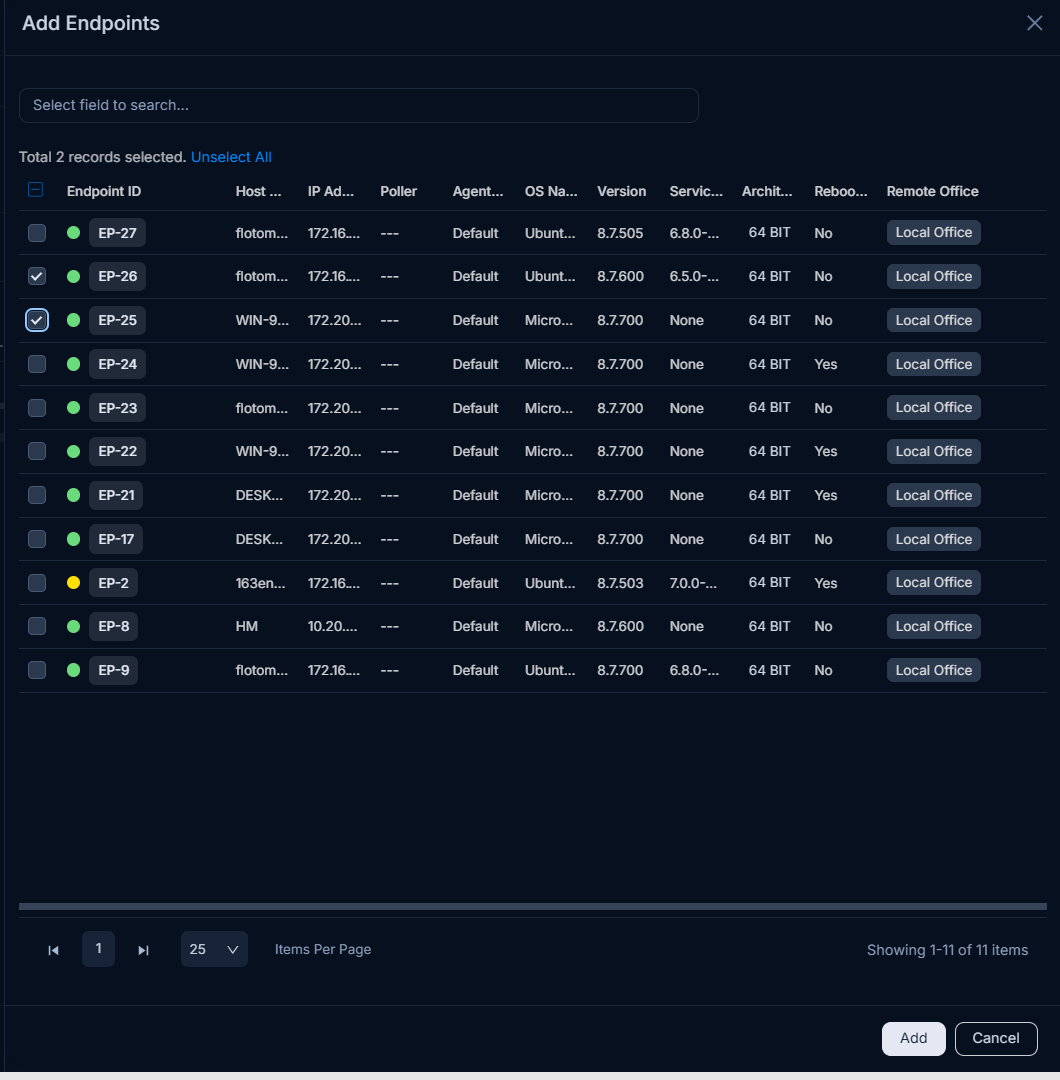Viewport: 1060px width, 1080px height.
Task: Click the EP-27 endpoint ID tag
Action: [x=117, y=233]
